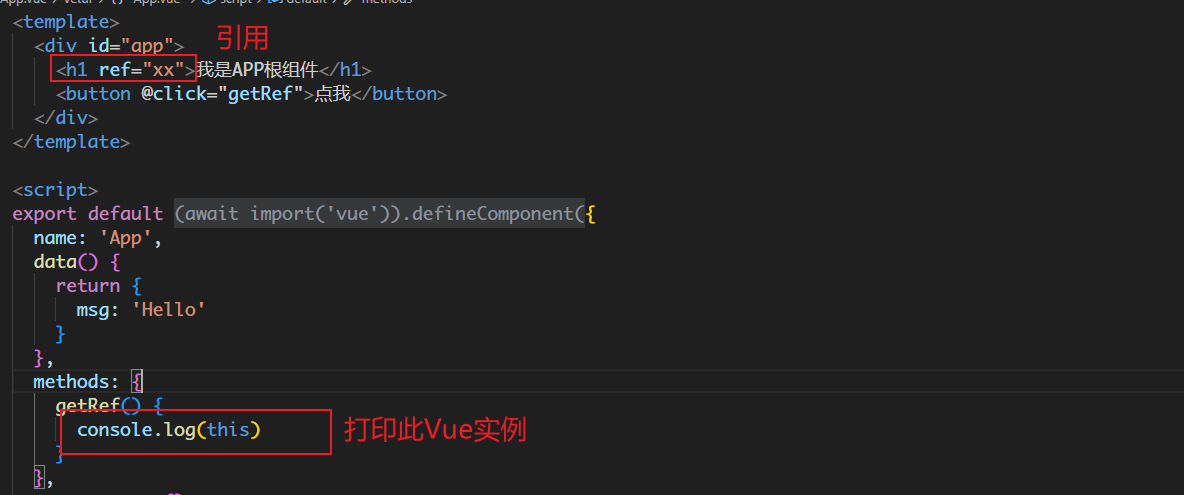Viewport: 1184px width, 495px height.
Task: Click the opening template tag
Action: (x=66, y=21)
